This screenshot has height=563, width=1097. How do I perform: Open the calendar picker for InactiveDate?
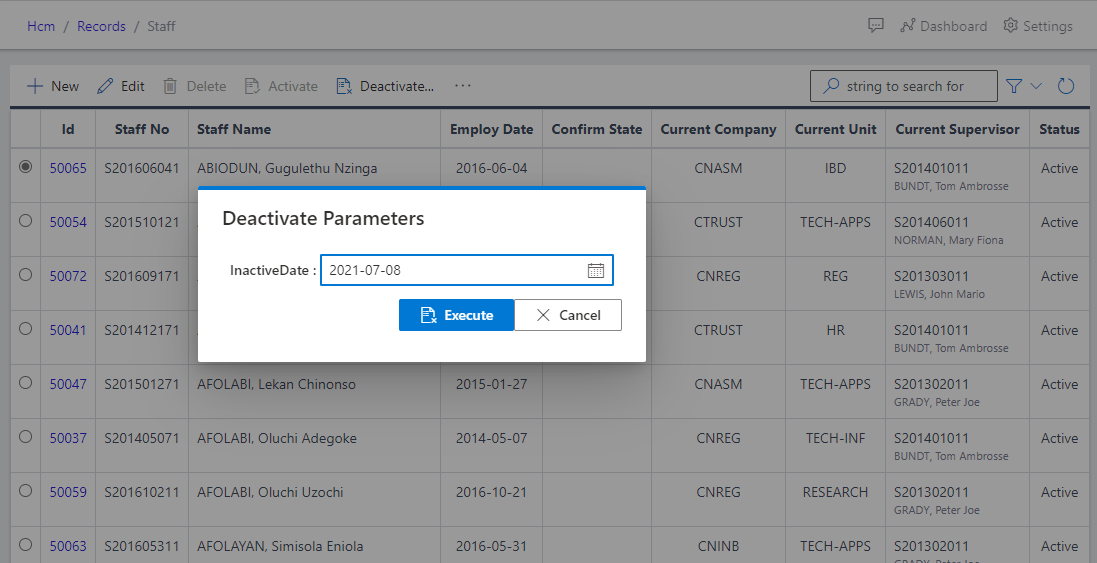pos(595,271)
